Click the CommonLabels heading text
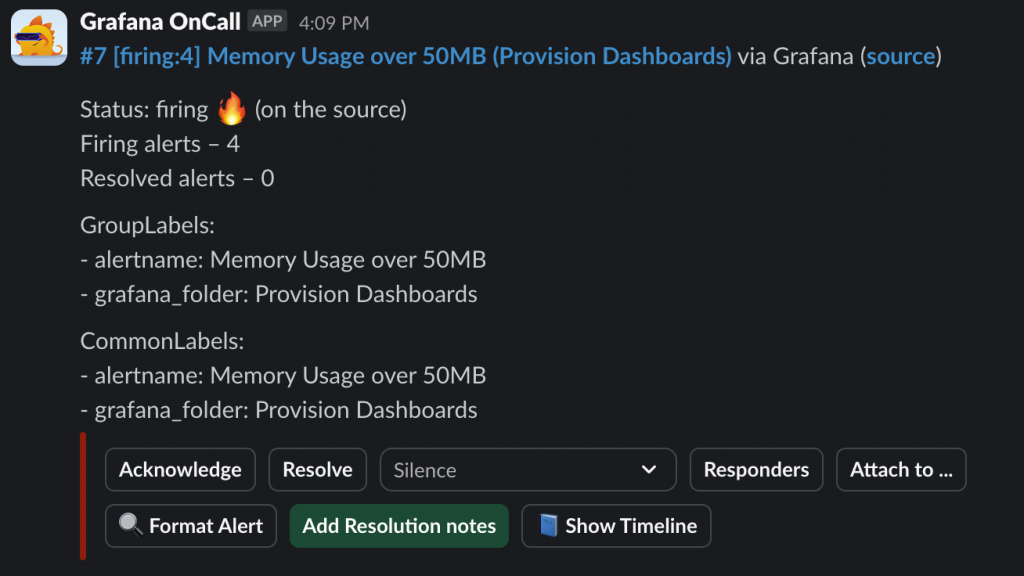The image size is (1024, 576). click(162, 341)
